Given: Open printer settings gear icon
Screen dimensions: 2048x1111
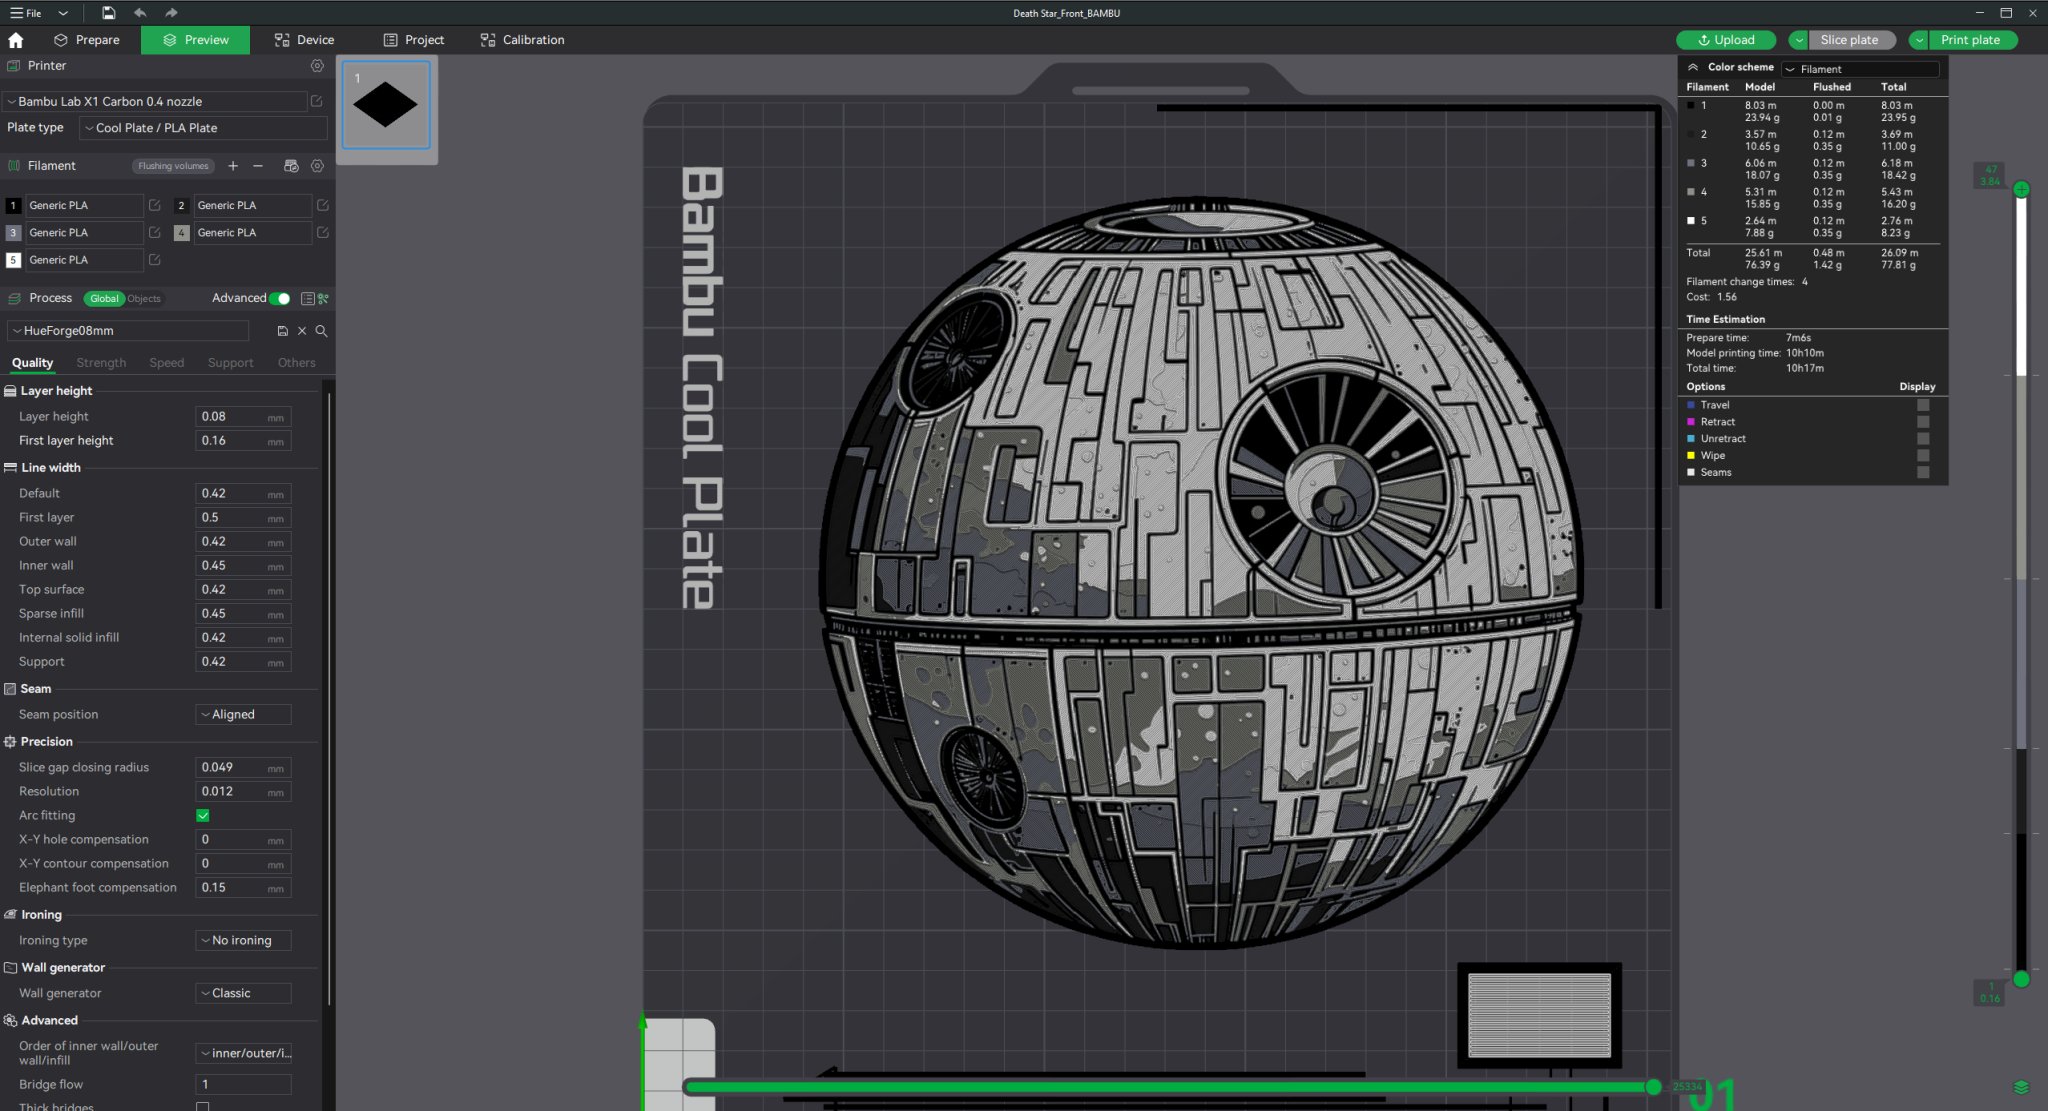Looking at the screenshot, I should pyautogui.click(x=317, y=66).
